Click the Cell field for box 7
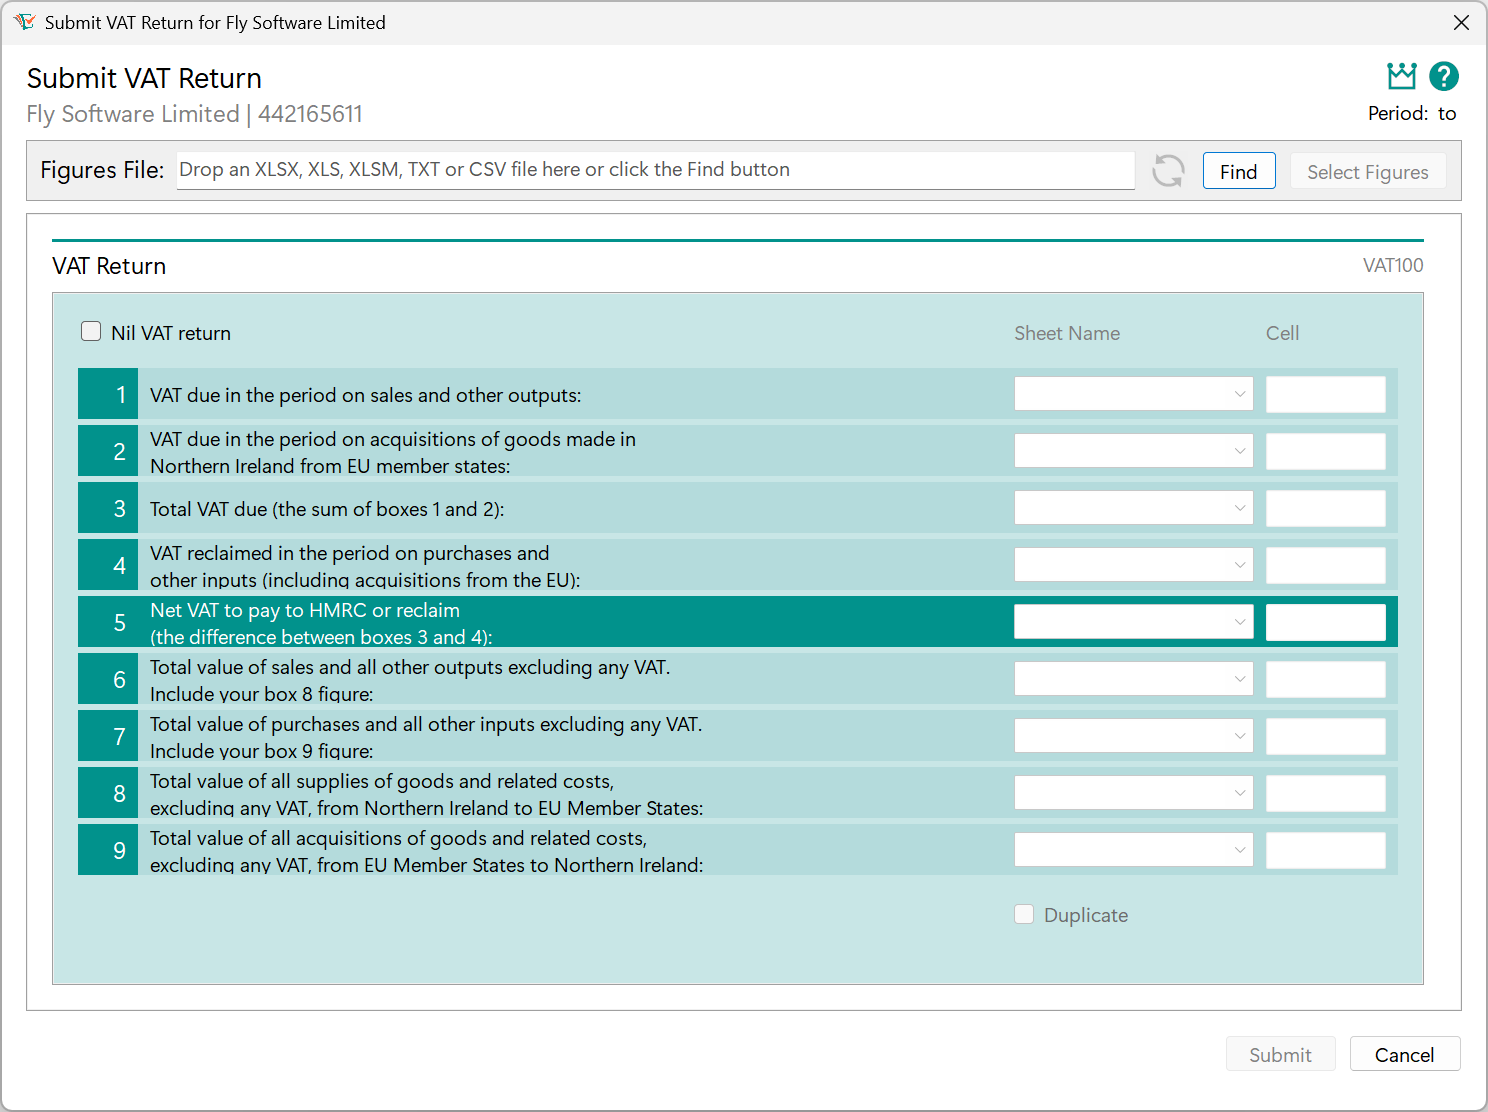The height and width of the screenshot is (1112, 1488). (x=1325, y=735)
